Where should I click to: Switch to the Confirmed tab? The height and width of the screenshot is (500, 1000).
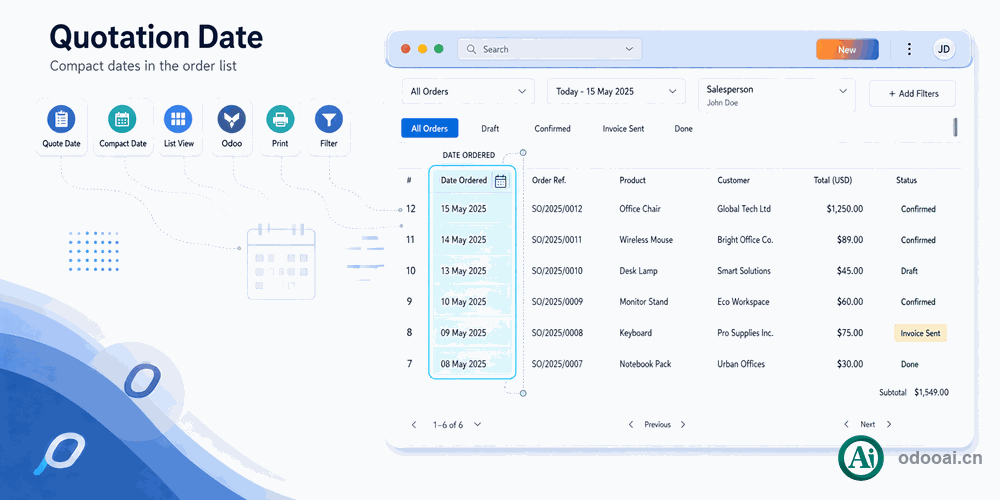(552, 129)
